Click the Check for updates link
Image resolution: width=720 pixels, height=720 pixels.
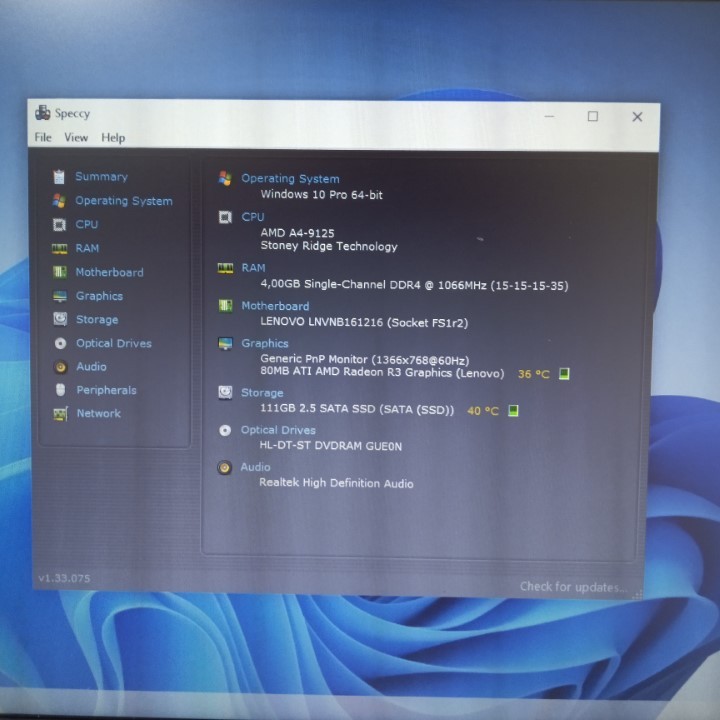click(573, 587)
